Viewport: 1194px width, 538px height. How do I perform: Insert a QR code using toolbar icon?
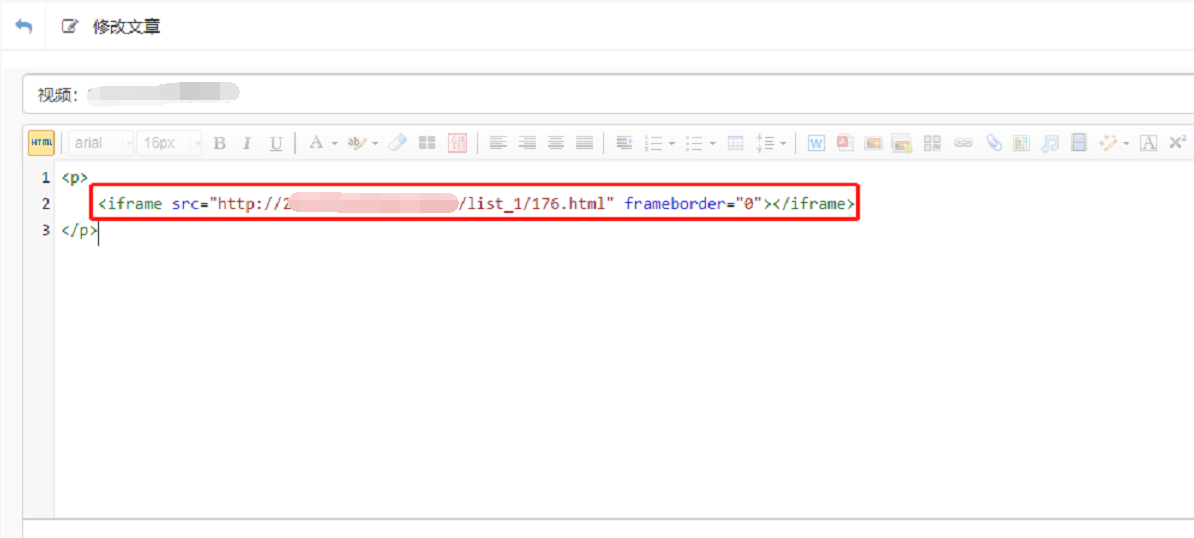pos(932,143)
